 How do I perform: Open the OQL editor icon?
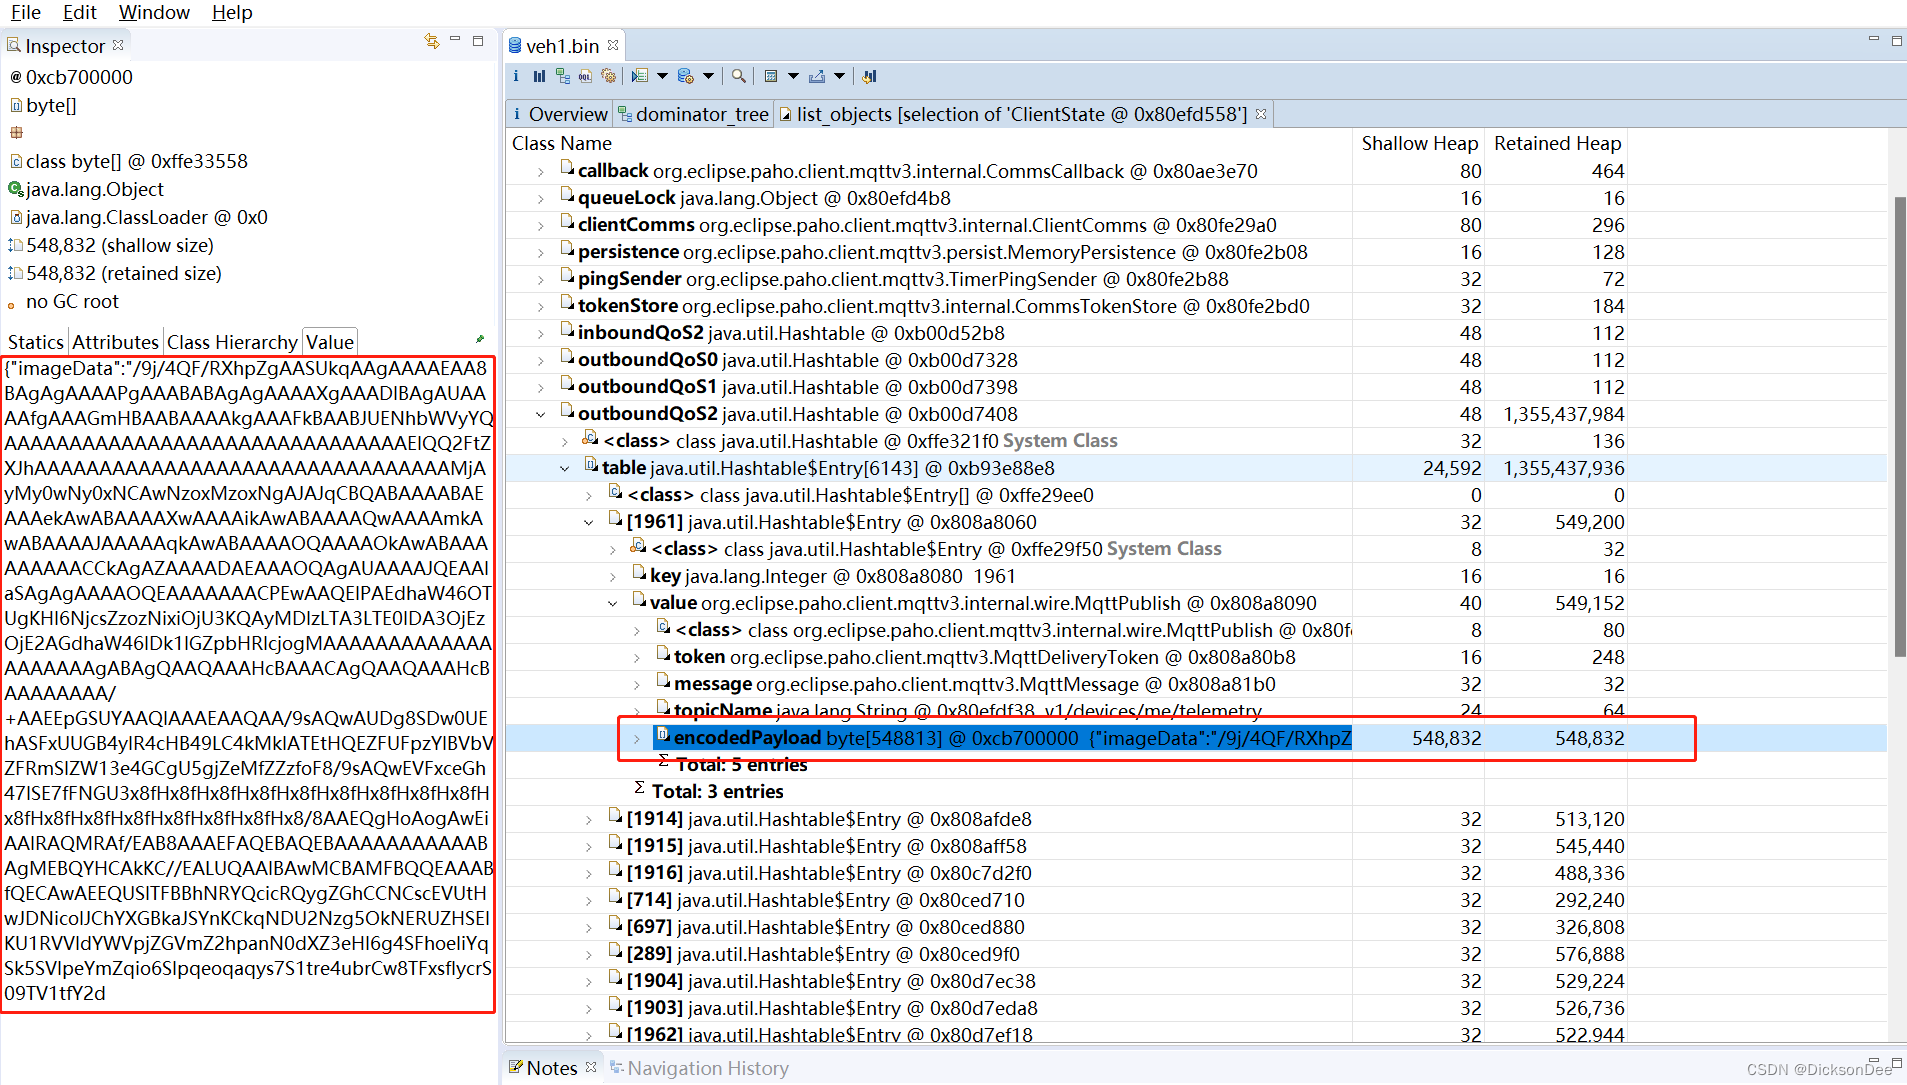pos(585,76)
